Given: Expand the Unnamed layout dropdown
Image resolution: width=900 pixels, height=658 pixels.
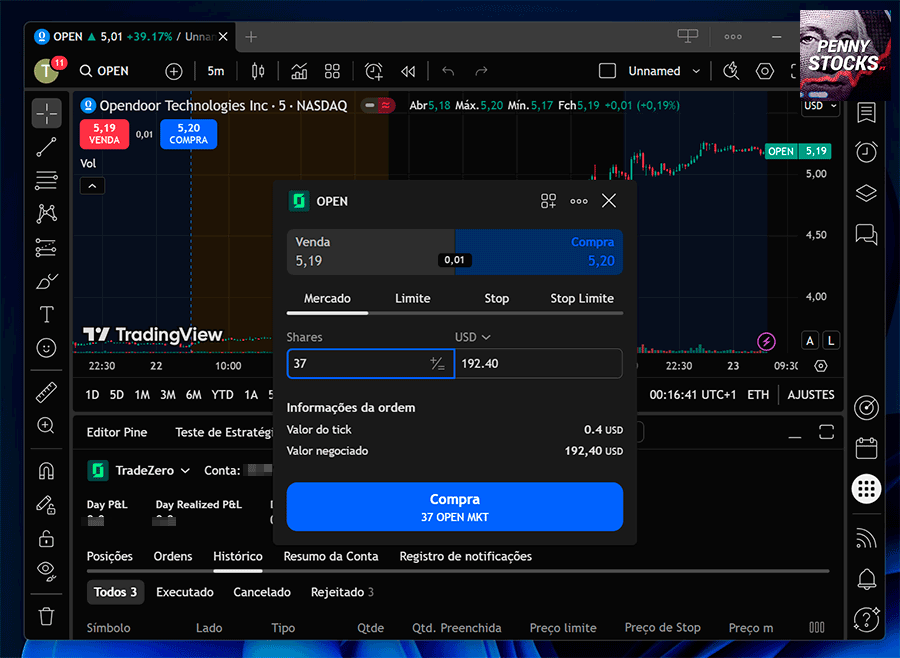Looking at the screenshot, I should click(x=696, y=71).
